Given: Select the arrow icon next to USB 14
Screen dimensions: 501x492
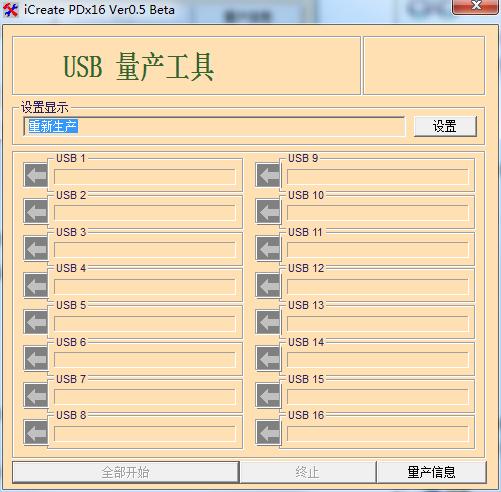Looking at the screenshot, I should tap(268, 359).
